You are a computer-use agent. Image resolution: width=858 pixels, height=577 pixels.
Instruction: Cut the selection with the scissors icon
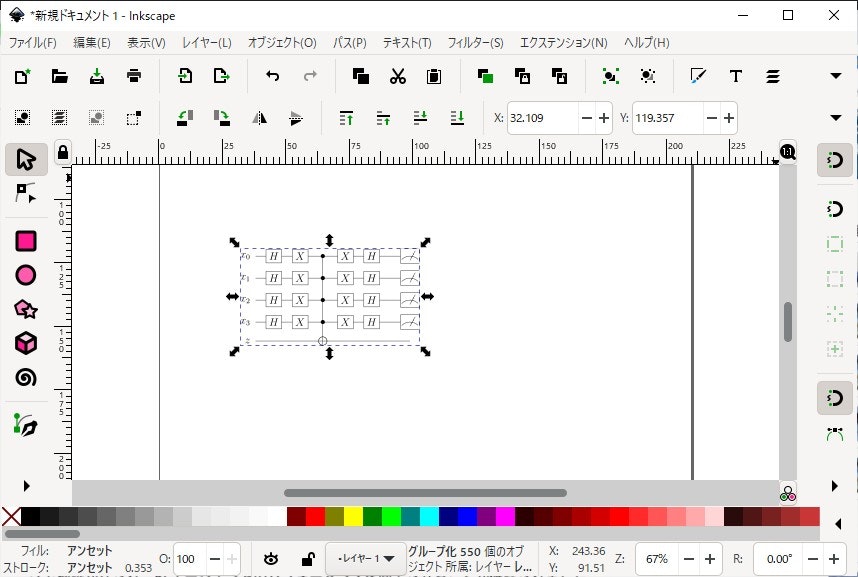(x=397, y=76)
